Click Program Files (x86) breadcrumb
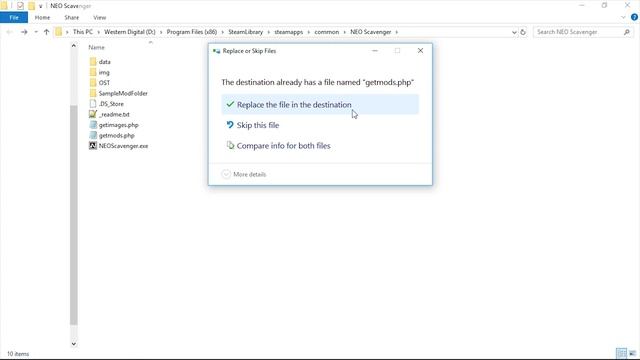The height and width of the screenshot is (360, 640). 192,32
